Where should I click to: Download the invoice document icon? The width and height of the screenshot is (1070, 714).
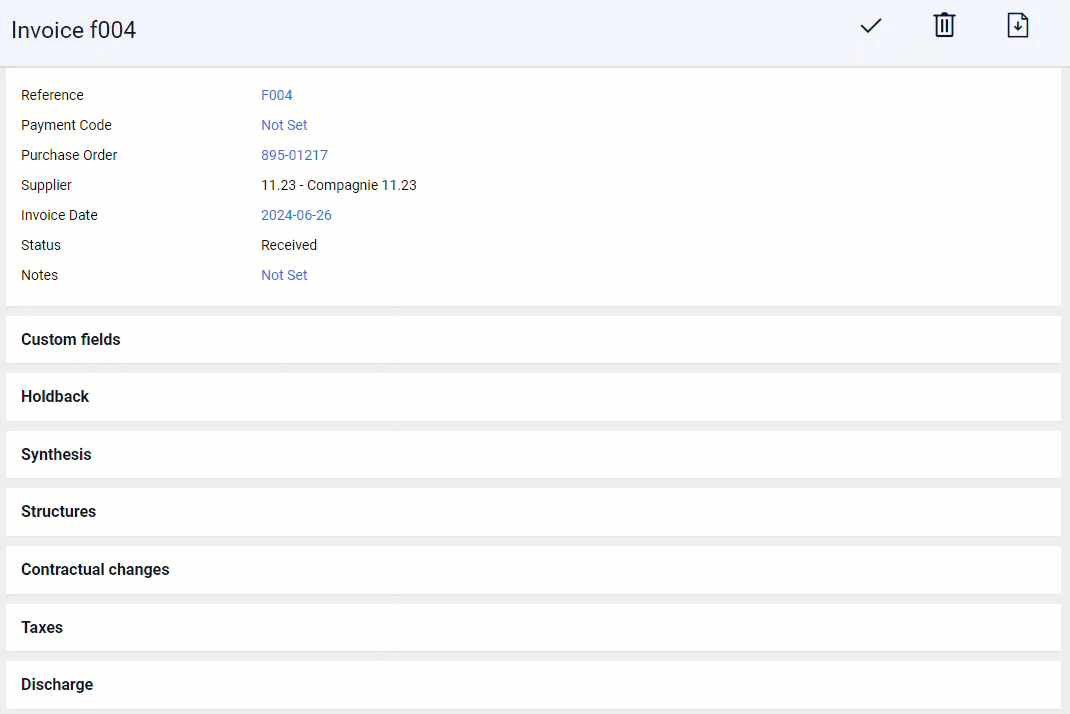(x=1017, y=26)
